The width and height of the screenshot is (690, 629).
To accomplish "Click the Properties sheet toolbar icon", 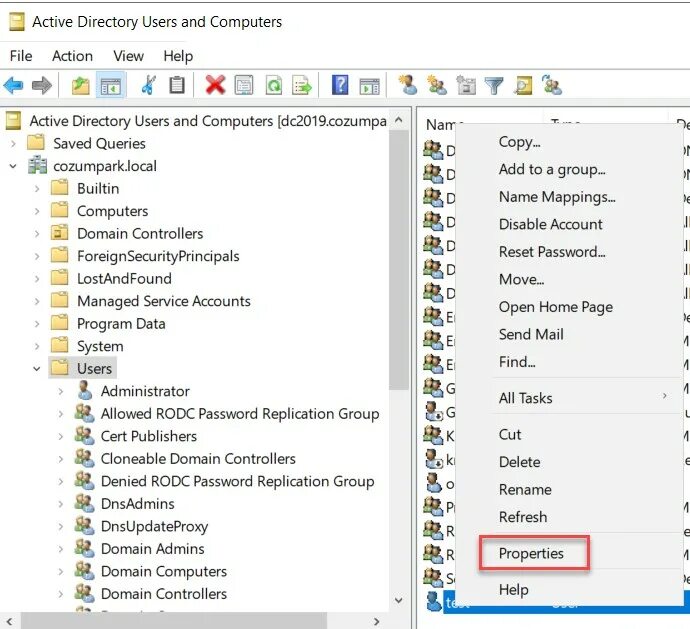I will pos(244,85).
